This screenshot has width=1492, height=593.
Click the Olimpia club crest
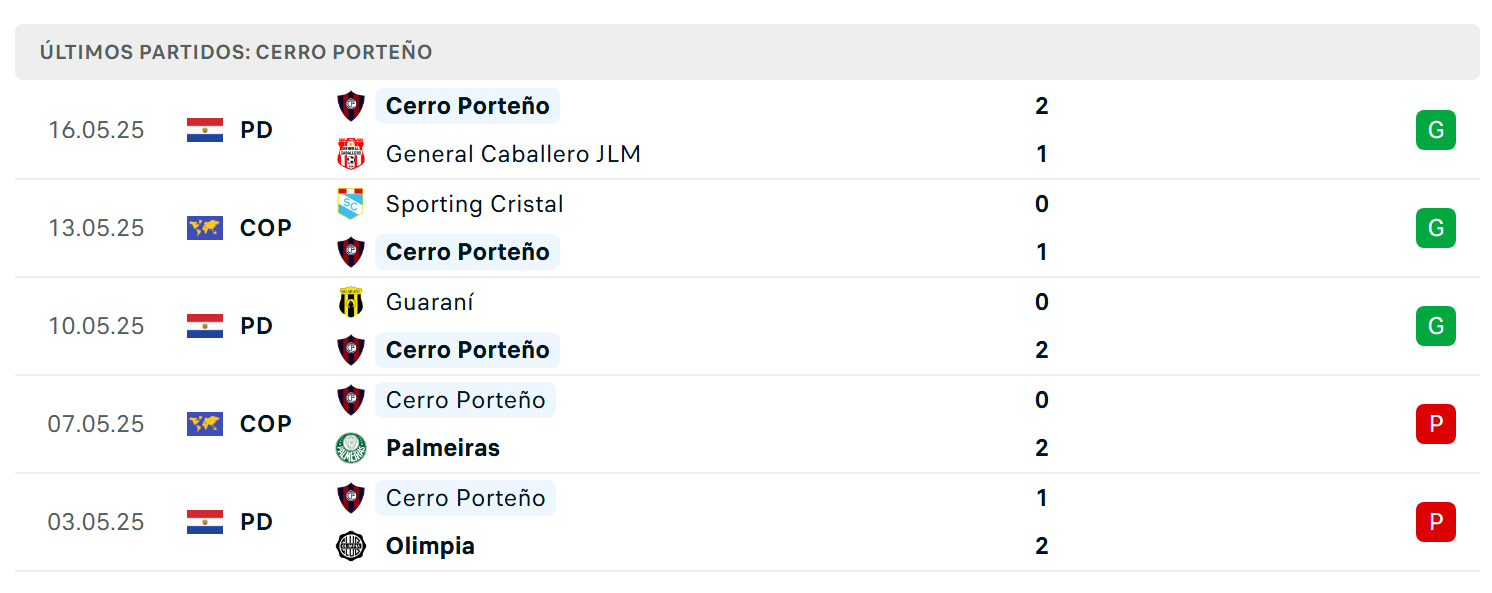(351, 546)
